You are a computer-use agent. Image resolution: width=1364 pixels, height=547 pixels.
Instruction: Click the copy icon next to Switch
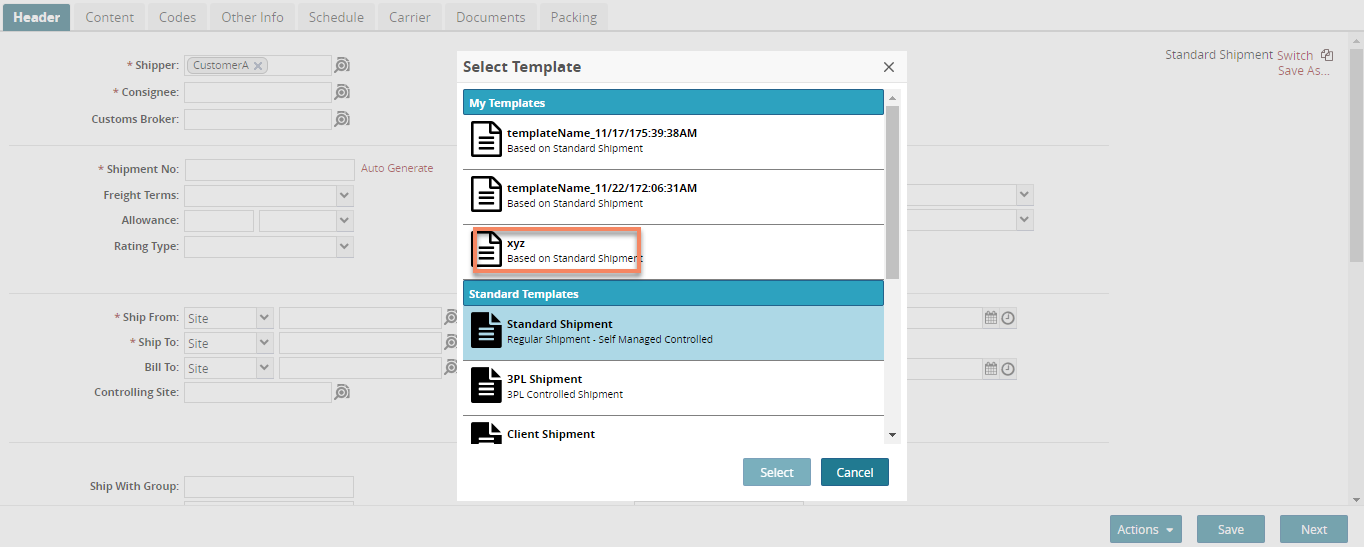coord(1327,55)
